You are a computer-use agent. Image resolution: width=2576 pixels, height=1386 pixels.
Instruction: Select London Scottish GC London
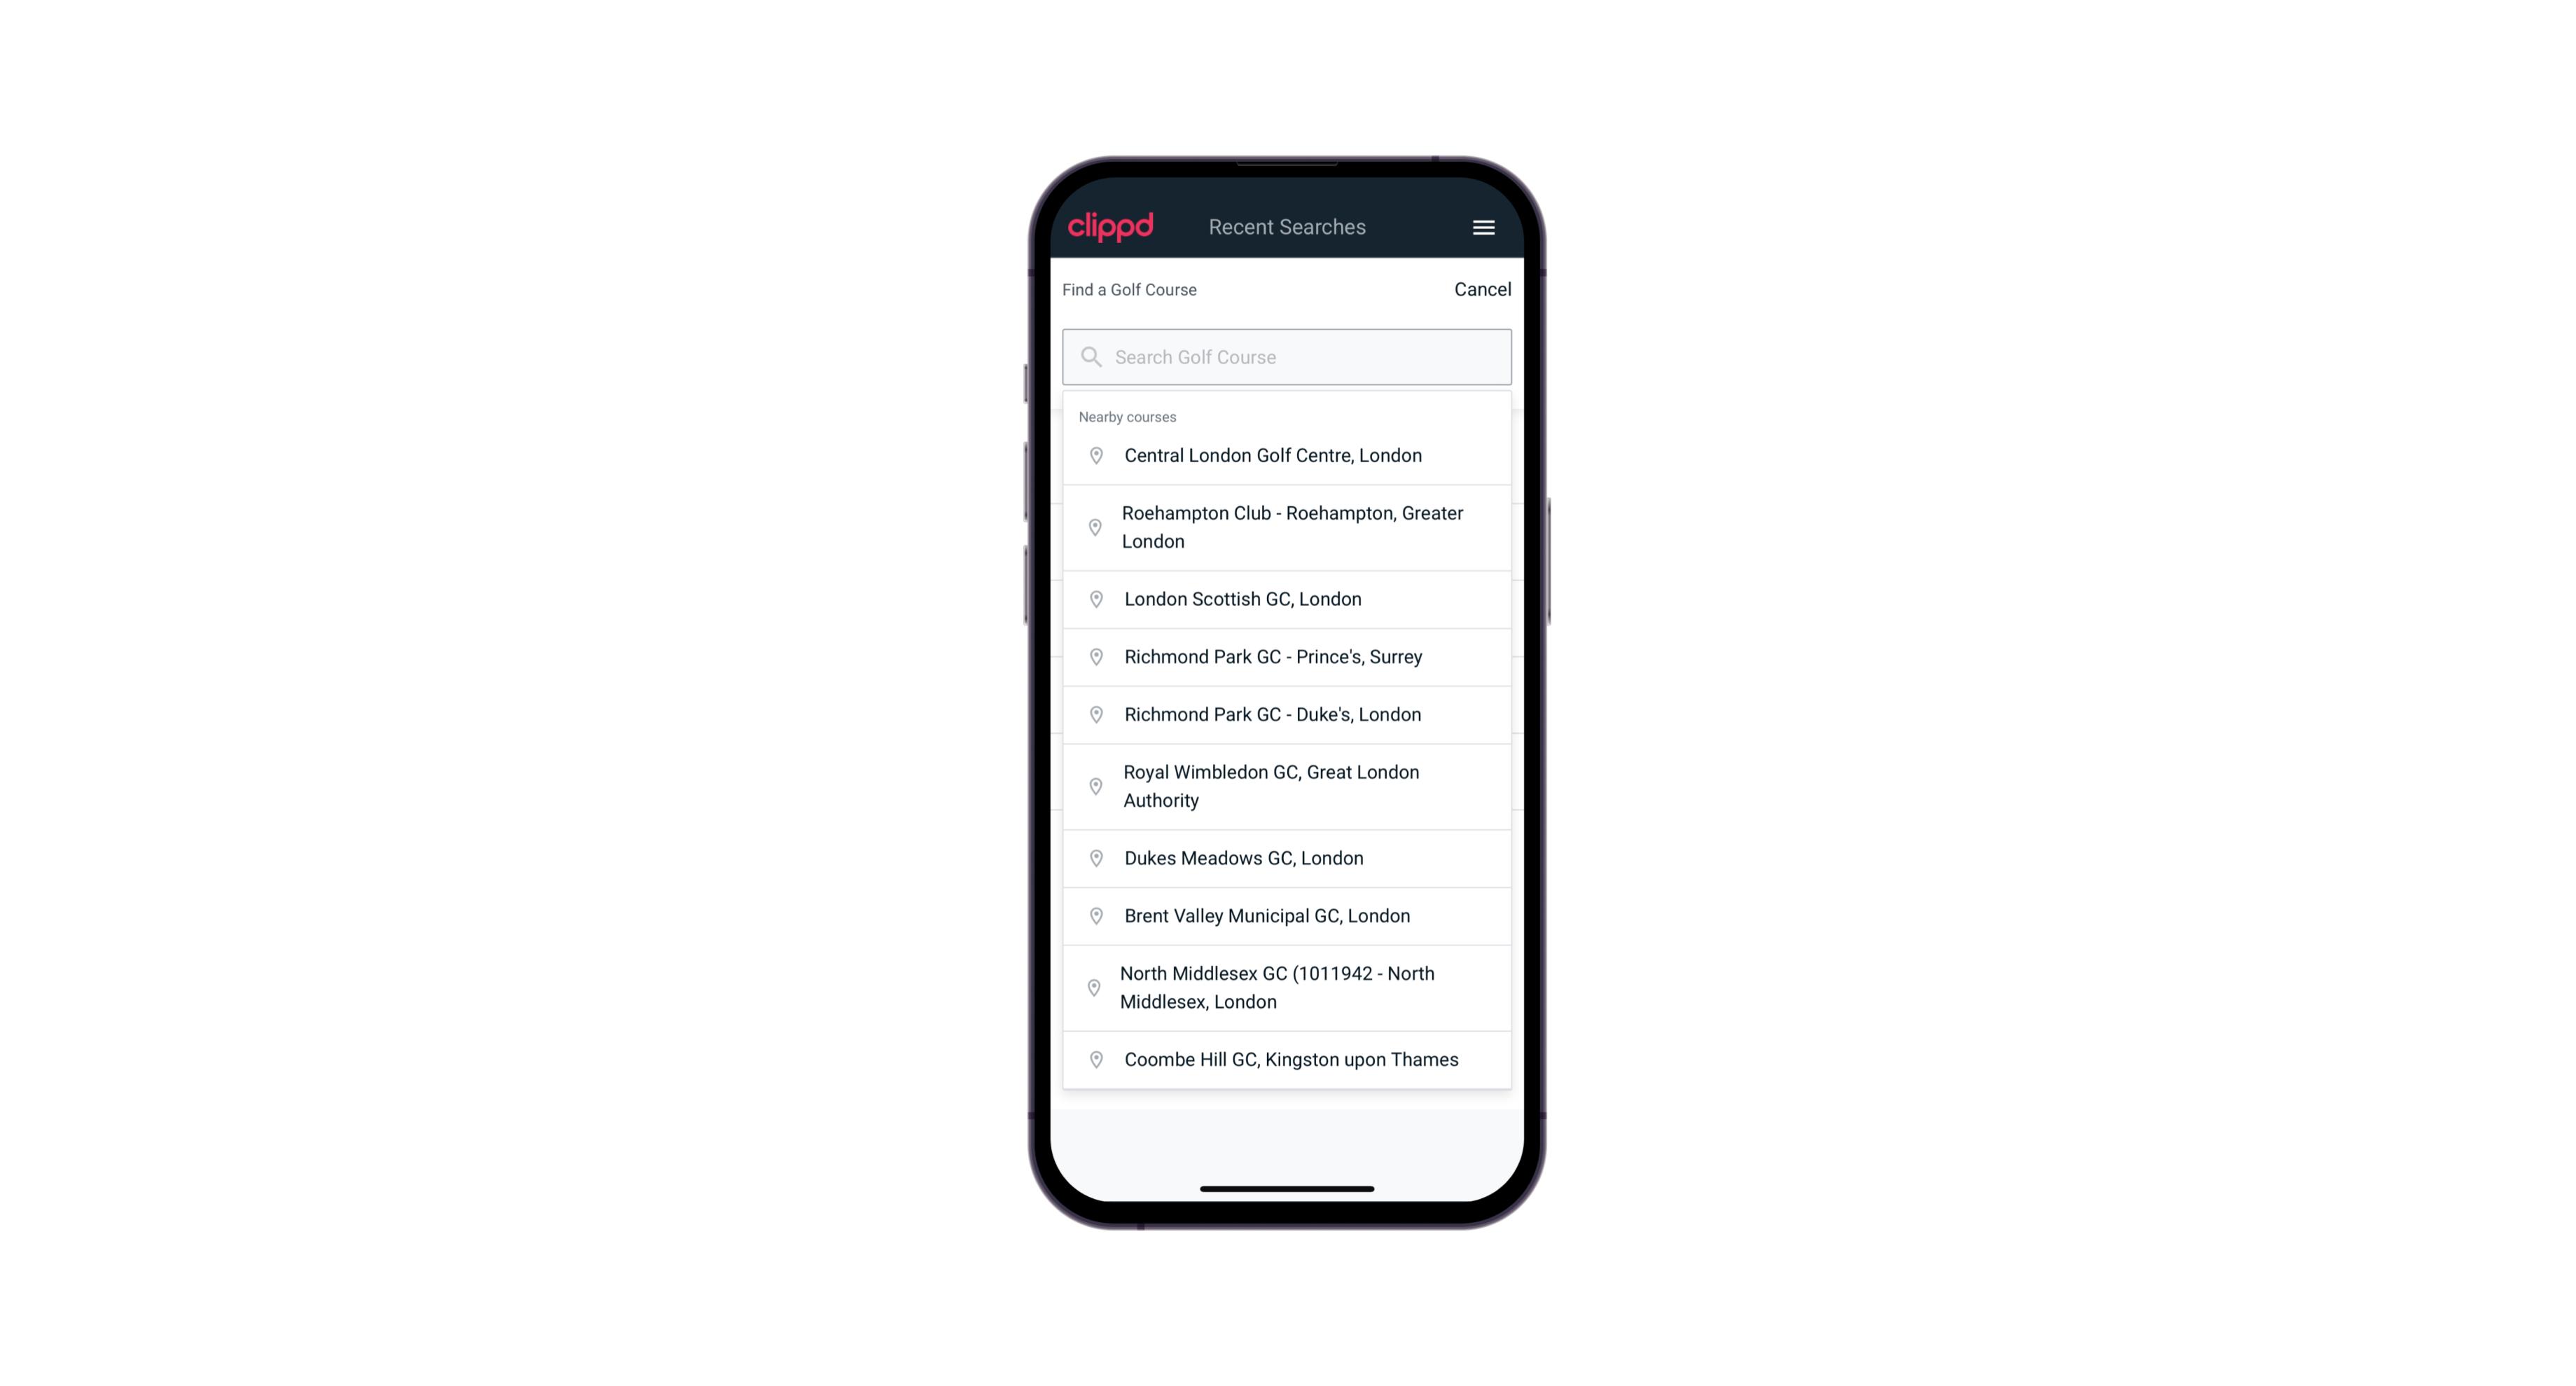(1287, 597)
